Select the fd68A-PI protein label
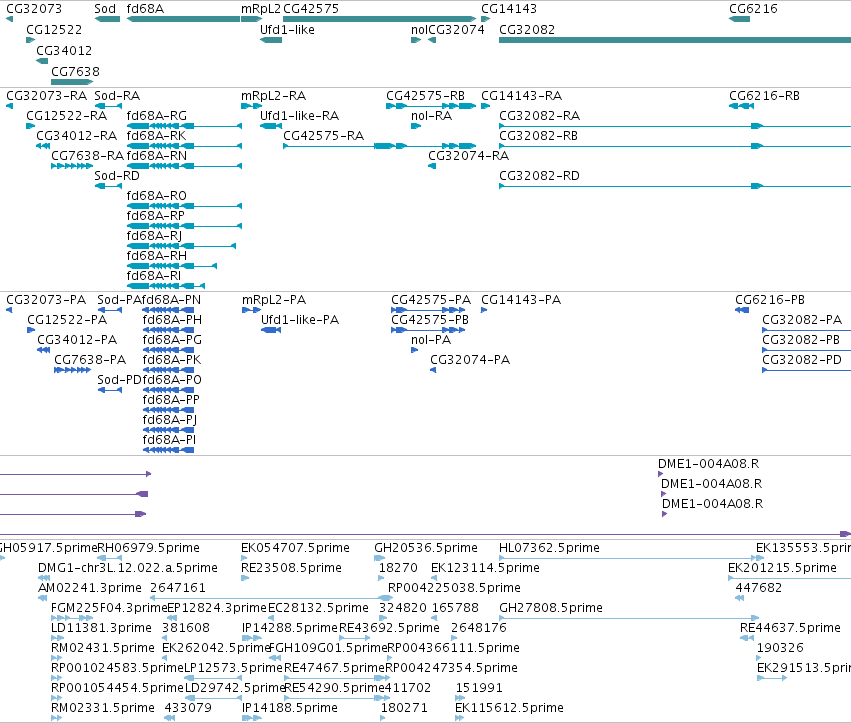Viewport: 851px width, 723px height. (169, 440)
